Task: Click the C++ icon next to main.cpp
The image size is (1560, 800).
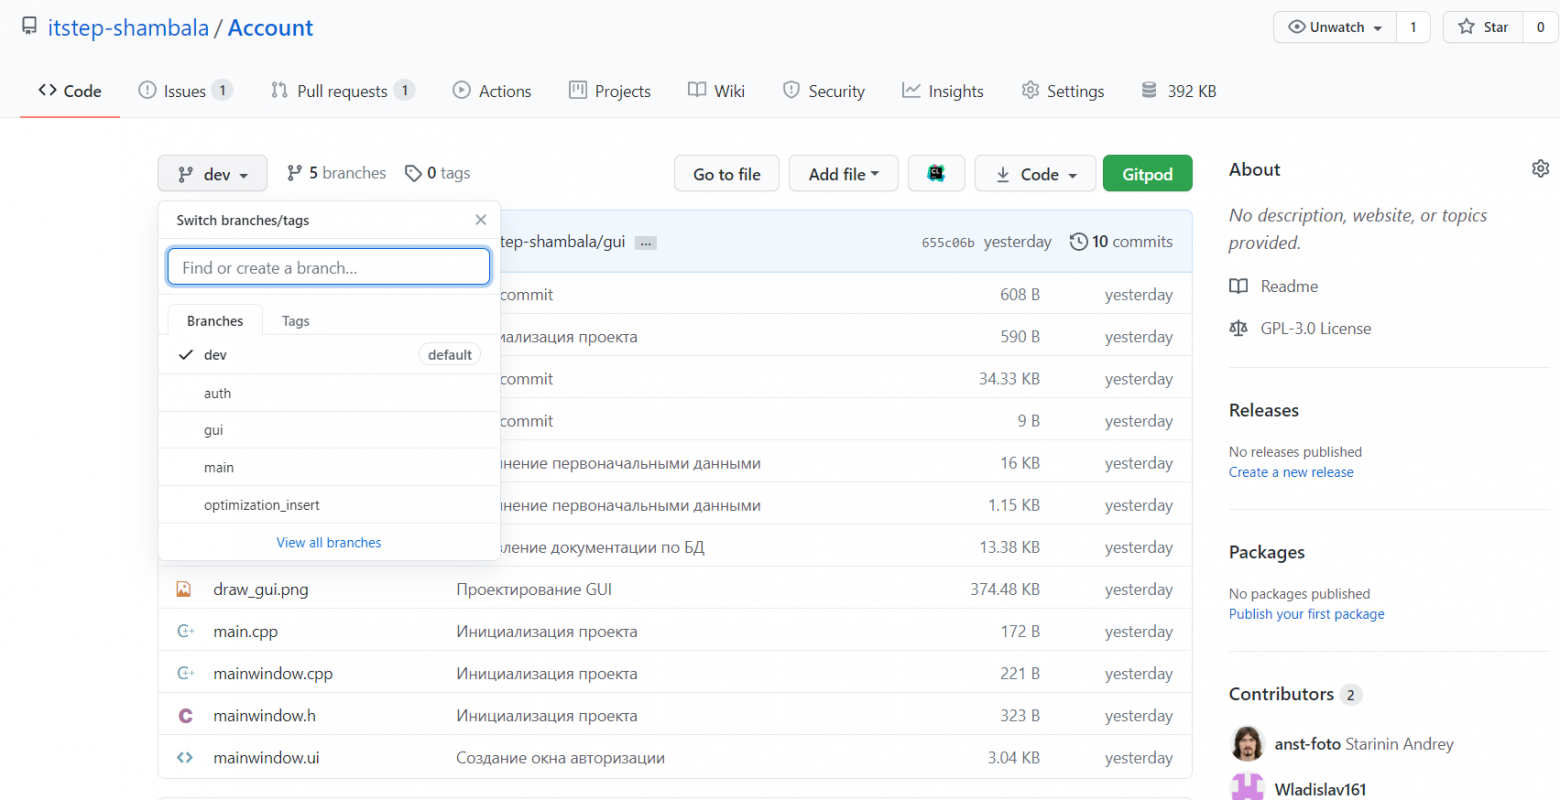Action: coord(185,631)
